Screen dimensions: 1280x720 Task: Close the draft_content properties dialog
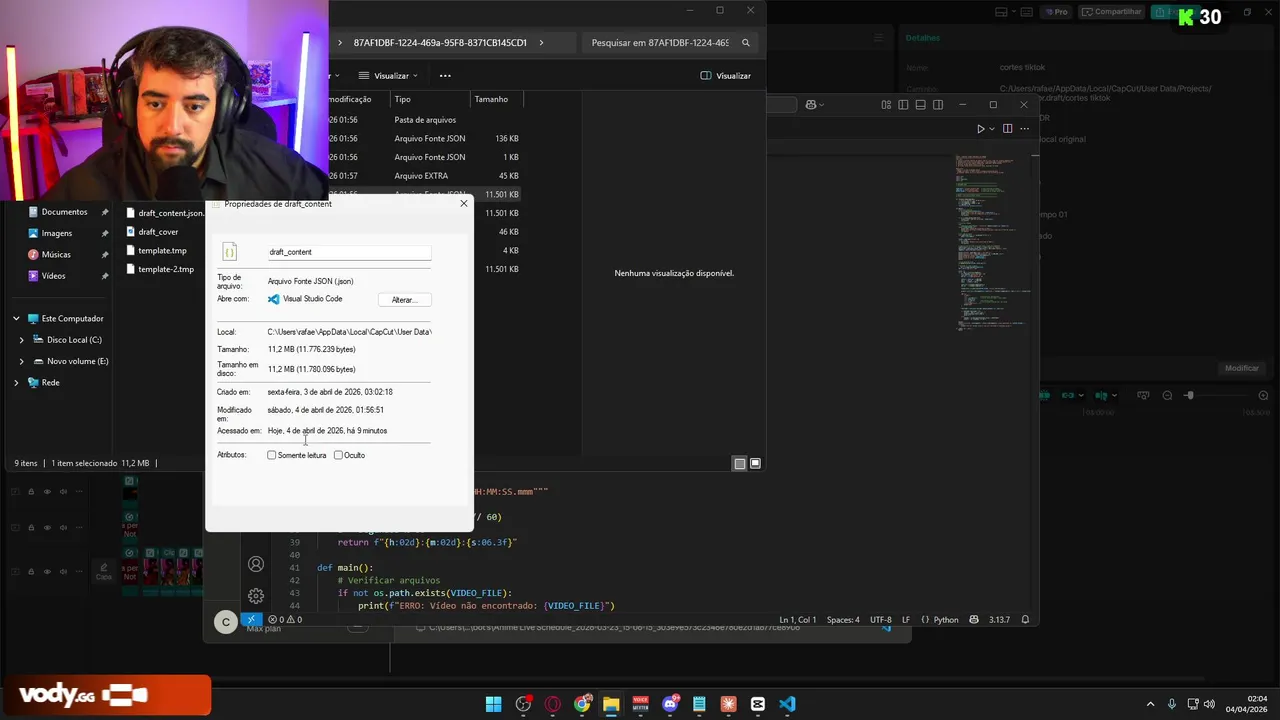(463, 204)
